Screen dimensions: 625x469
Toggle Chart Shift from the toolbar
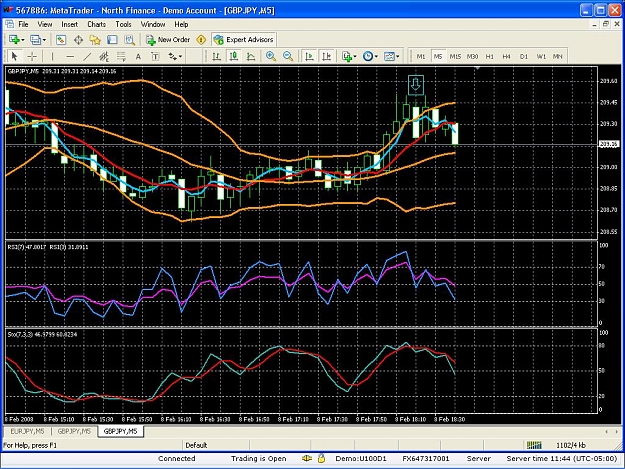[x=326, y=56]
